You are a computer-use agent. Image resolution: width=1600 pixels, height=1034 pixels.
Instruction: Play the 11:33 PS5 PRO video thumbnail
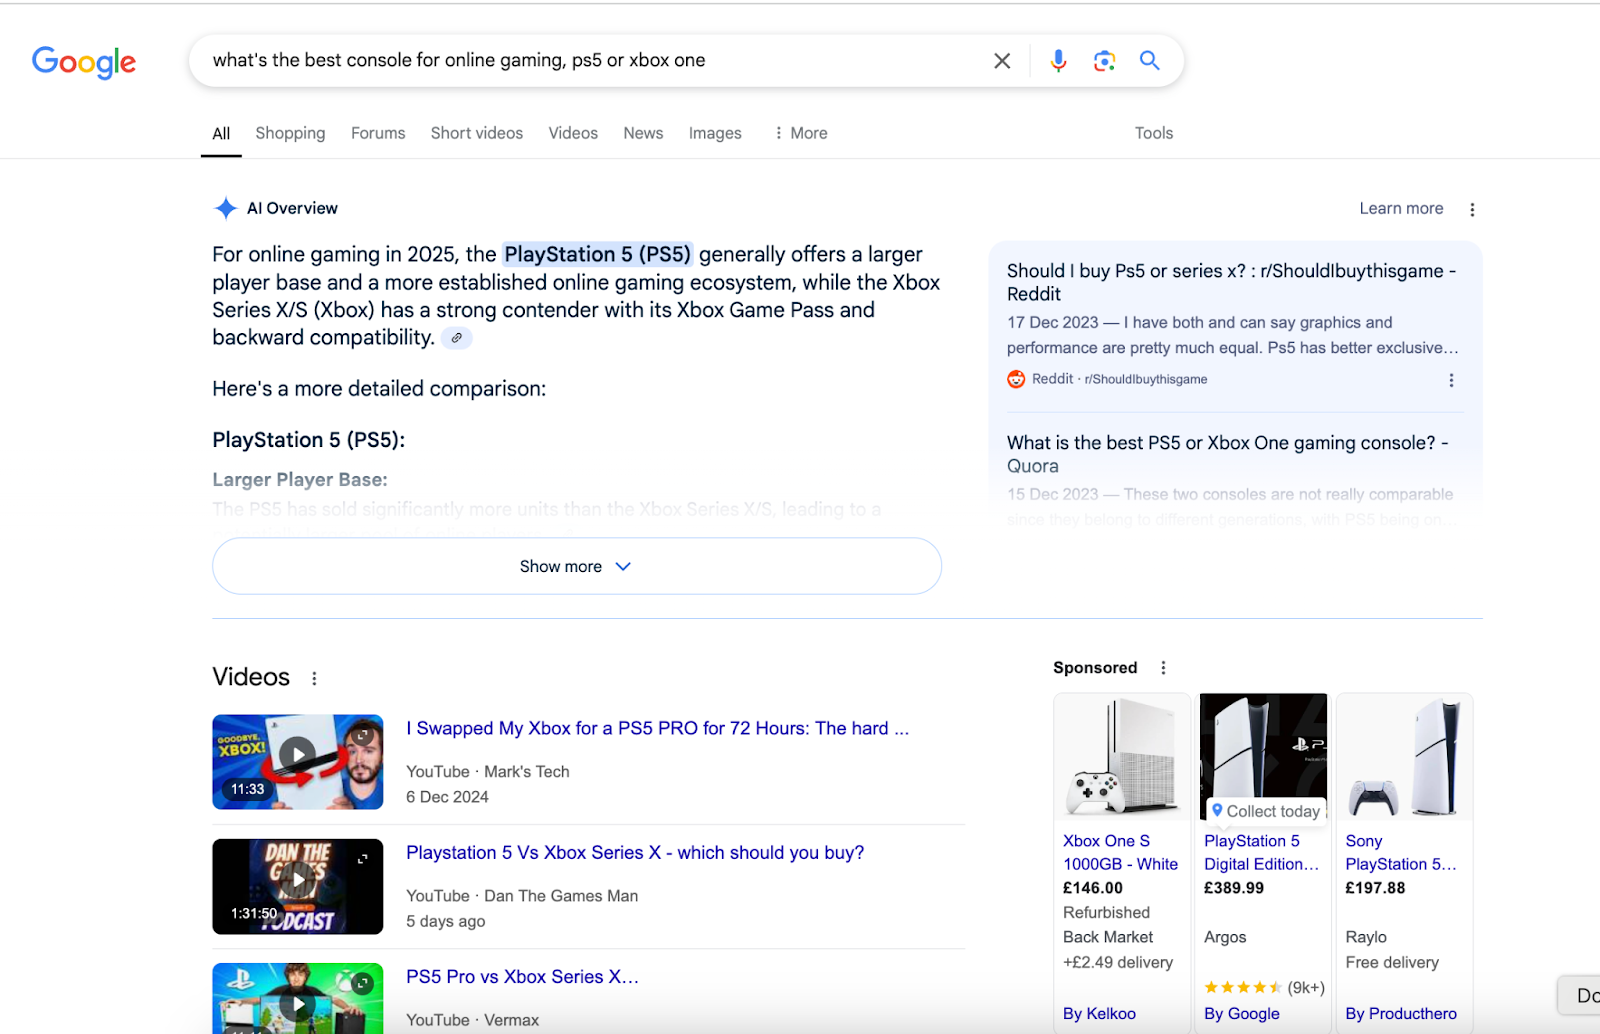297,761
